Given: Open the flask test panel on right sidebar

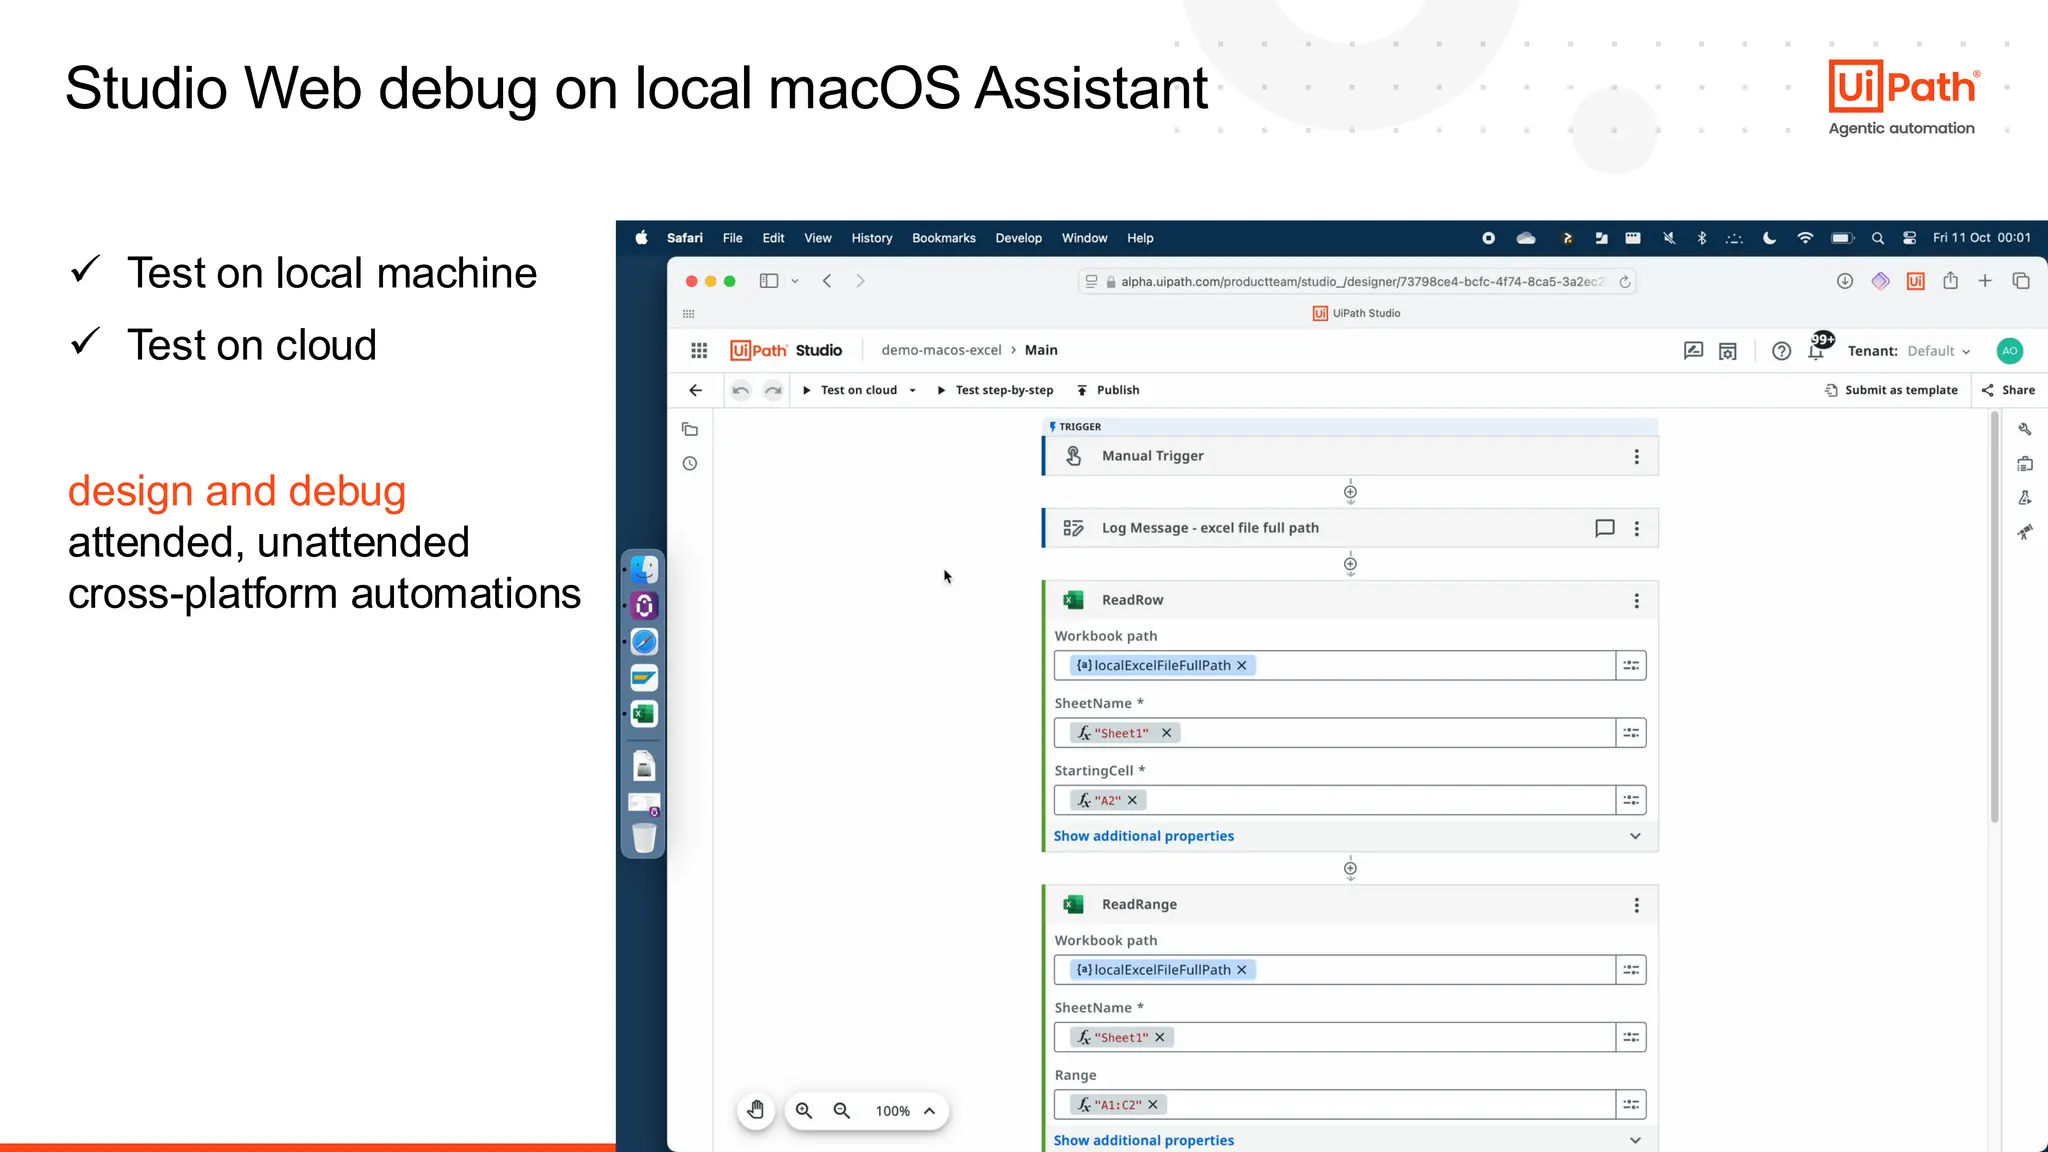Looking at the screenshot, I should pos(2025,498).
